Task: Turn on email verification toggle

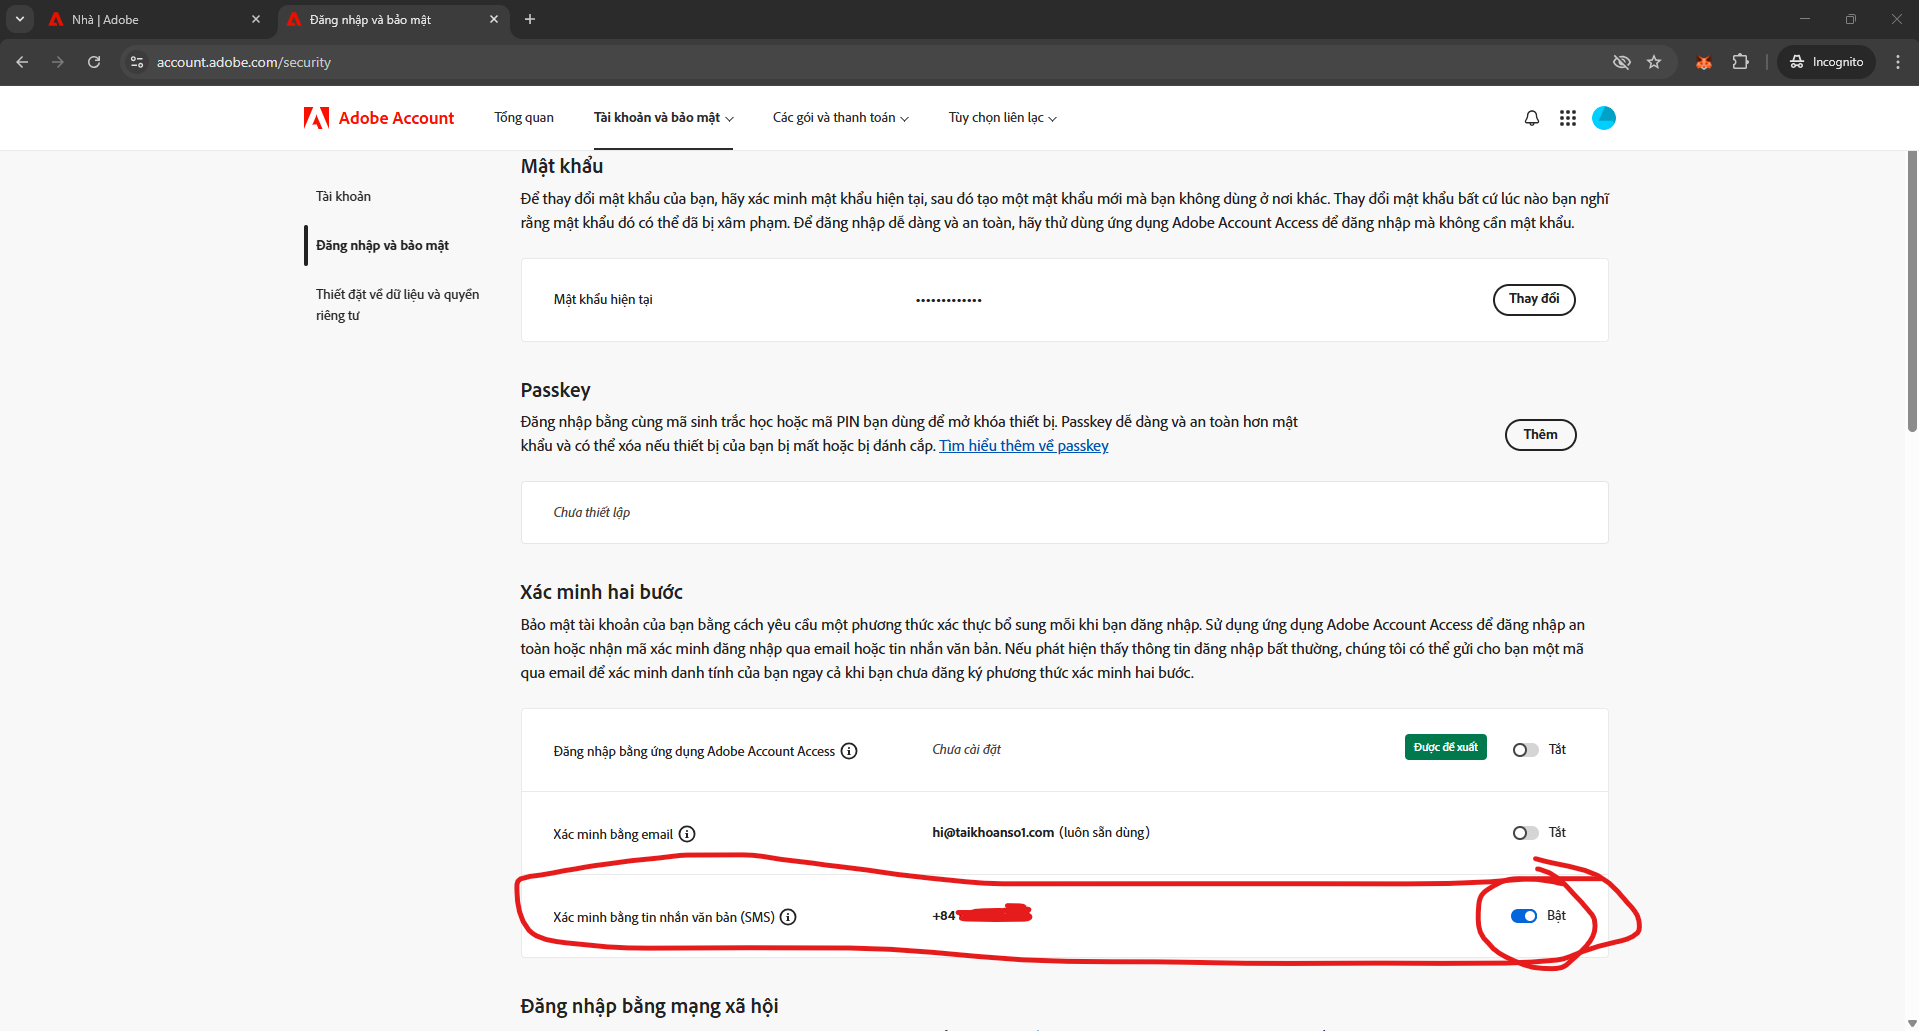Action: click(1525, 833)
